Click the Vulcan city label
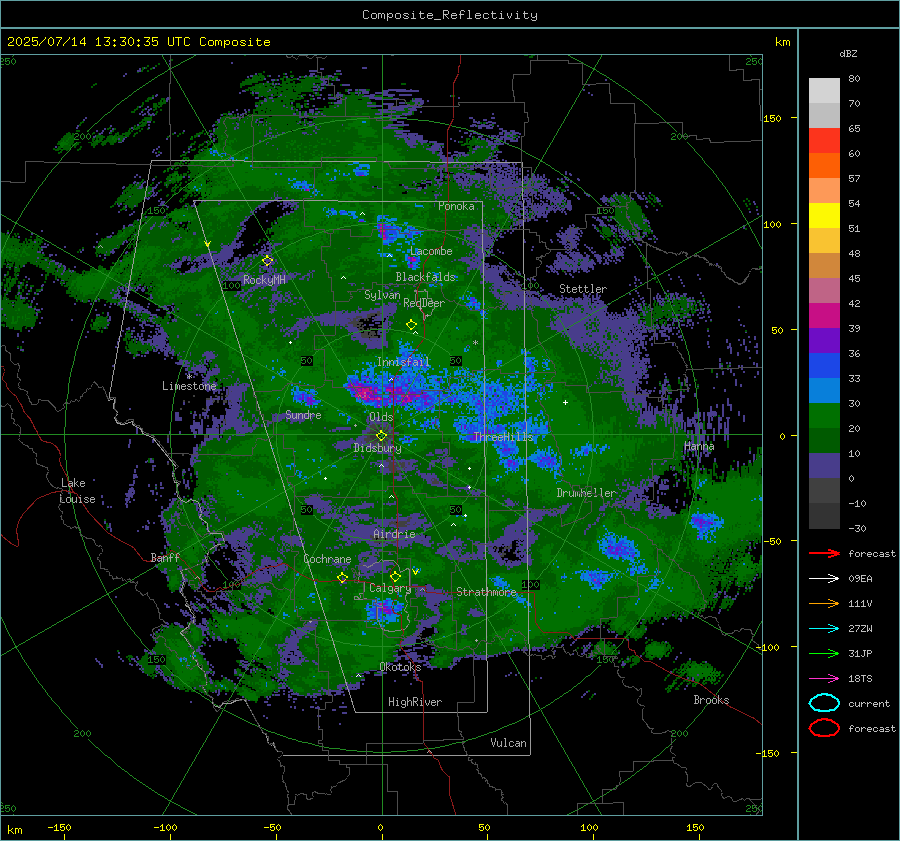This screenshot has height=841, width=900. (508, 743)
